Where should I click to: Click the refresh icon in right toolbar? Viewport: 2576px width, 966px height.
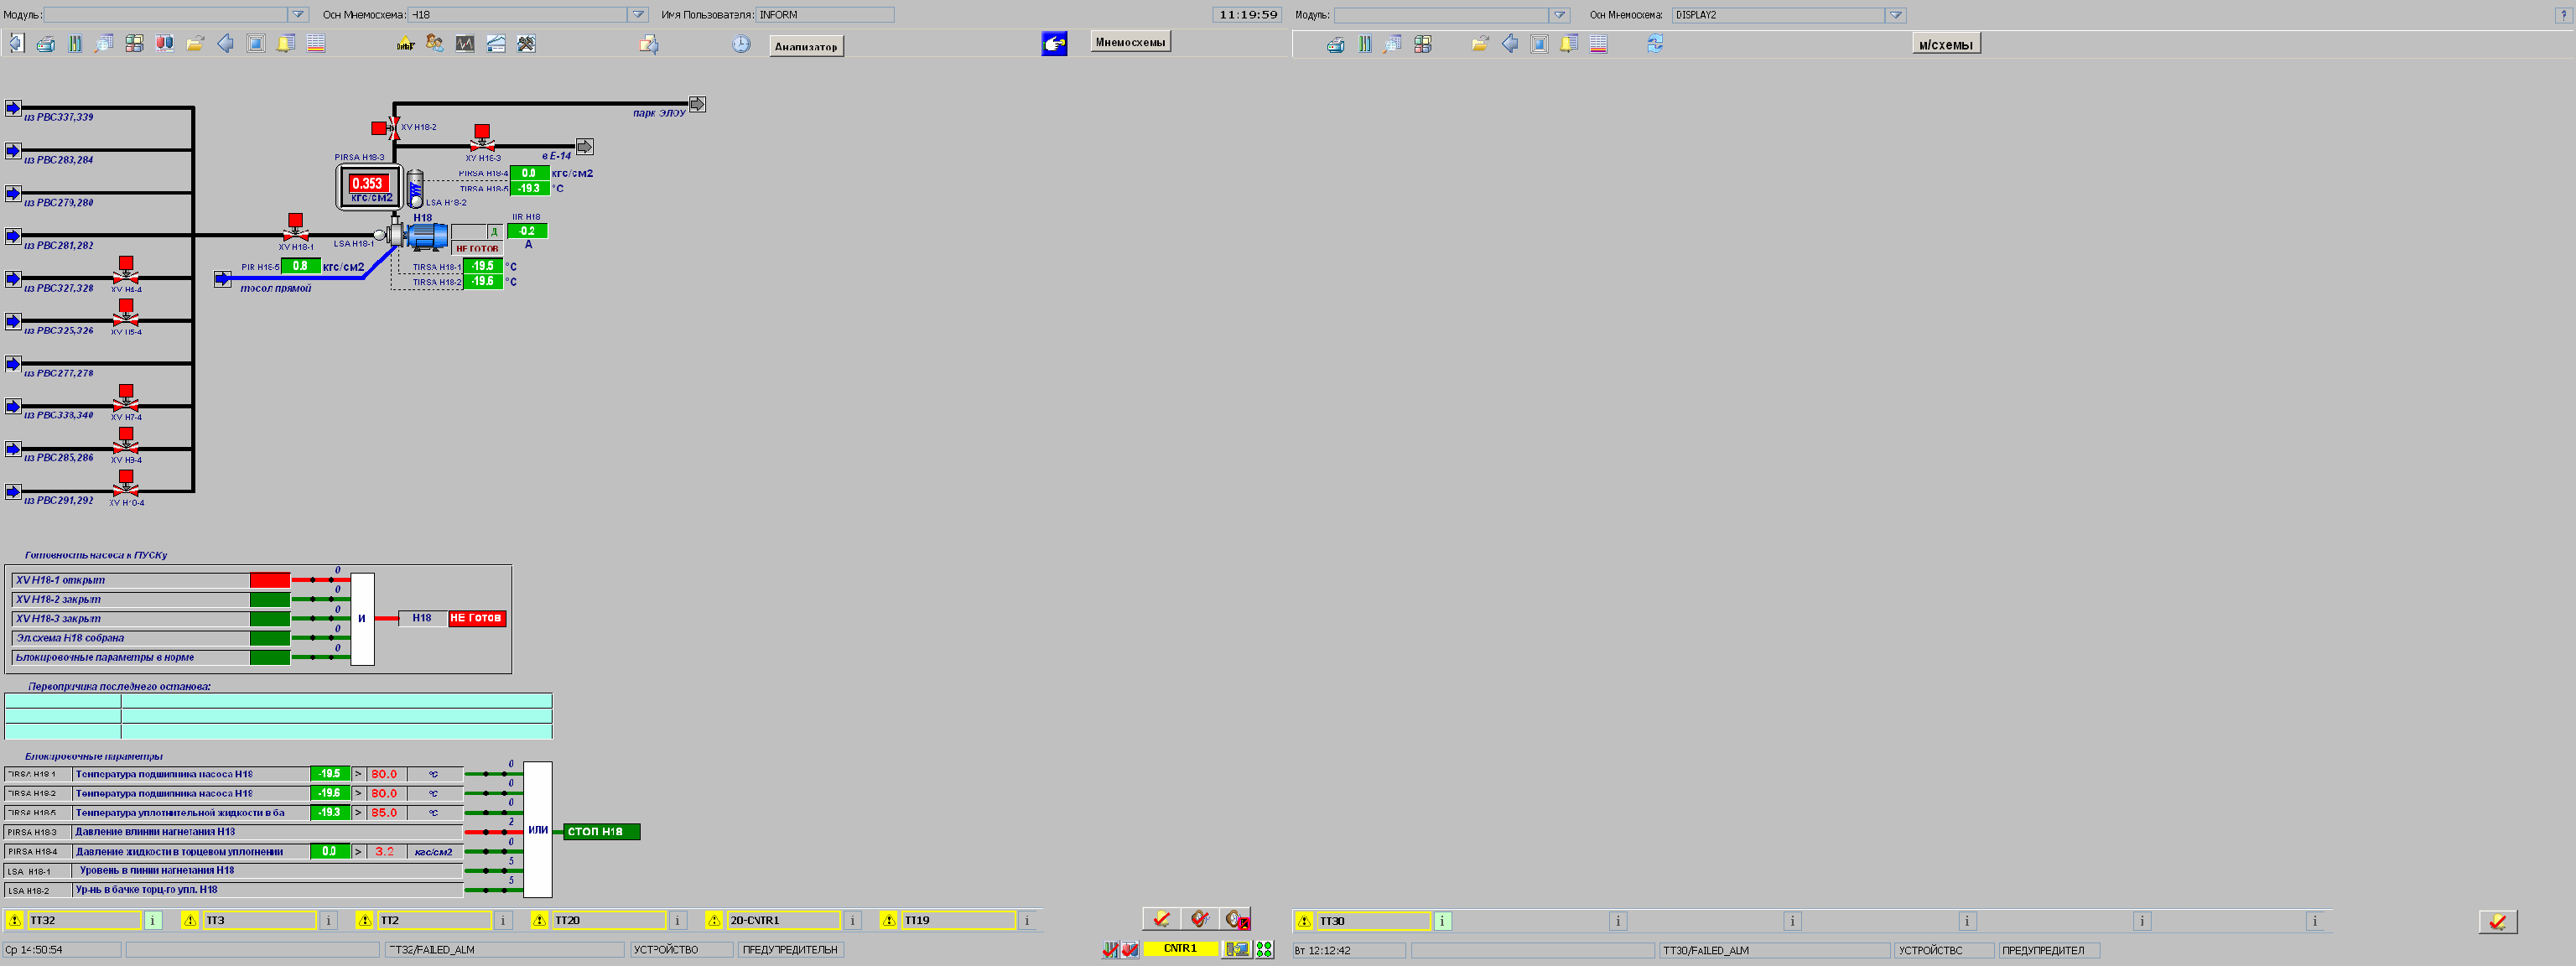[1655, 44]
